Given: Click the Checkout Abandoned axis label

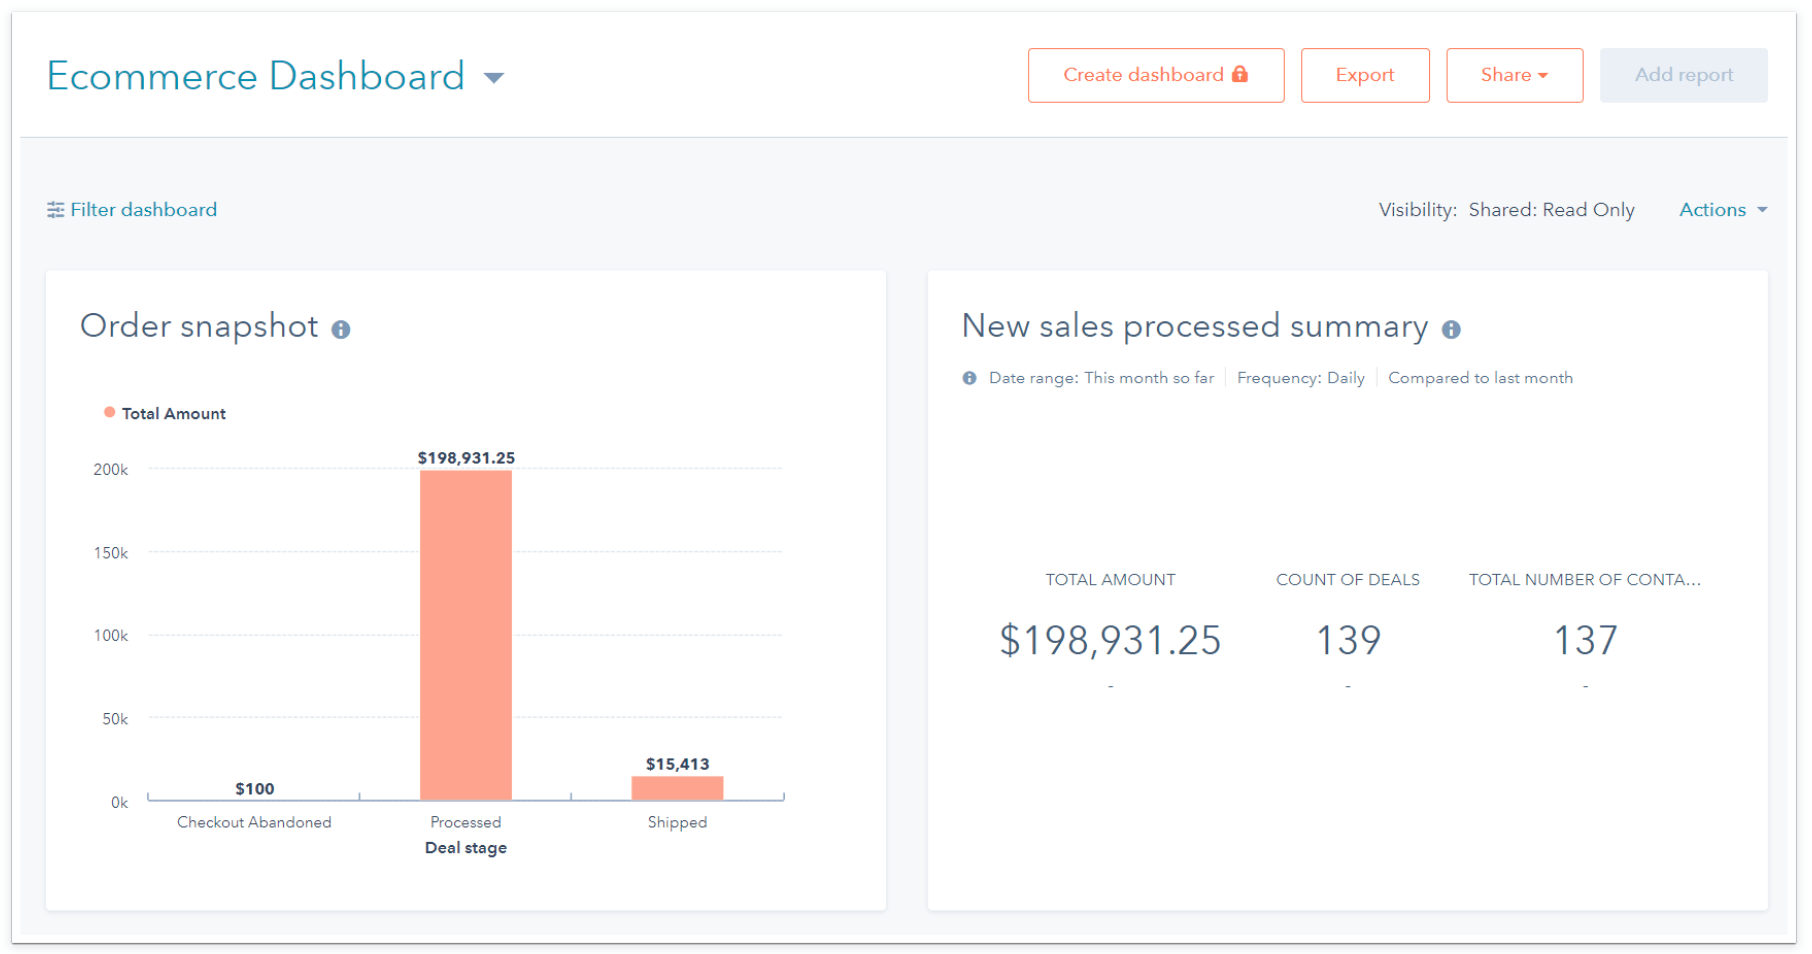Looking at the screenshot, I should coord(254,822).
